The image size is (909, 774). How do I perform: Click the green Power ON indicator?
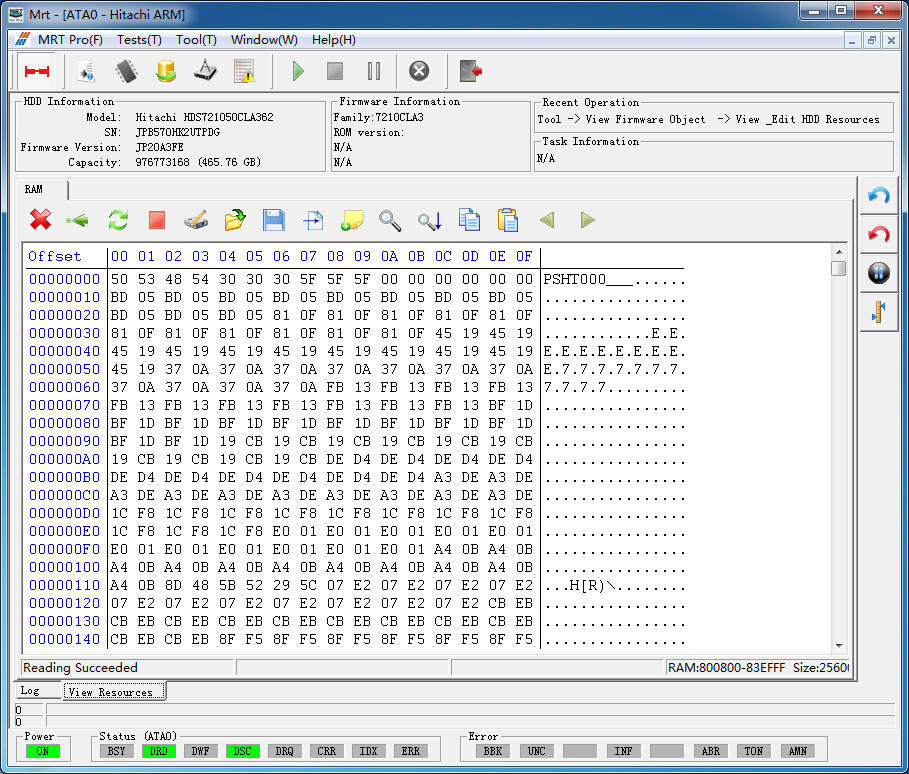click(x=44, y=751)
